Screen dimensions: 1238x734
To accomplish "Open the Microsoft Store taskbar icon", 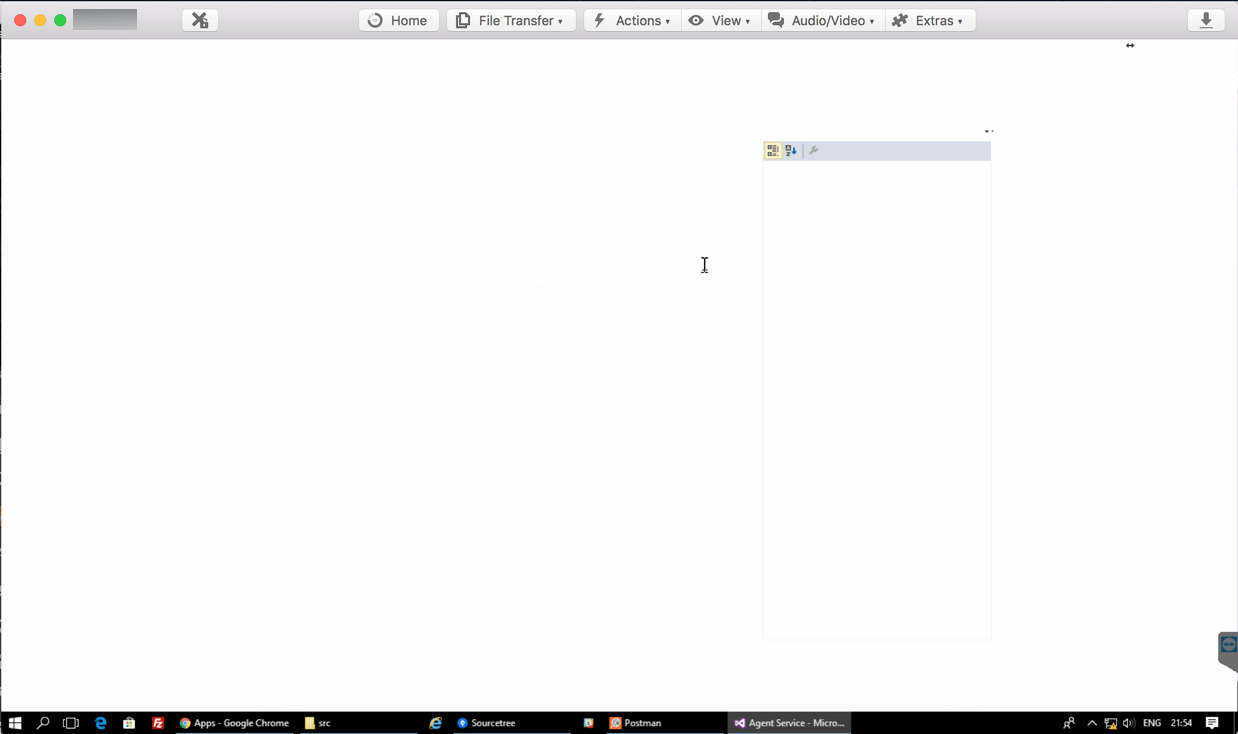I will point(129,723).
